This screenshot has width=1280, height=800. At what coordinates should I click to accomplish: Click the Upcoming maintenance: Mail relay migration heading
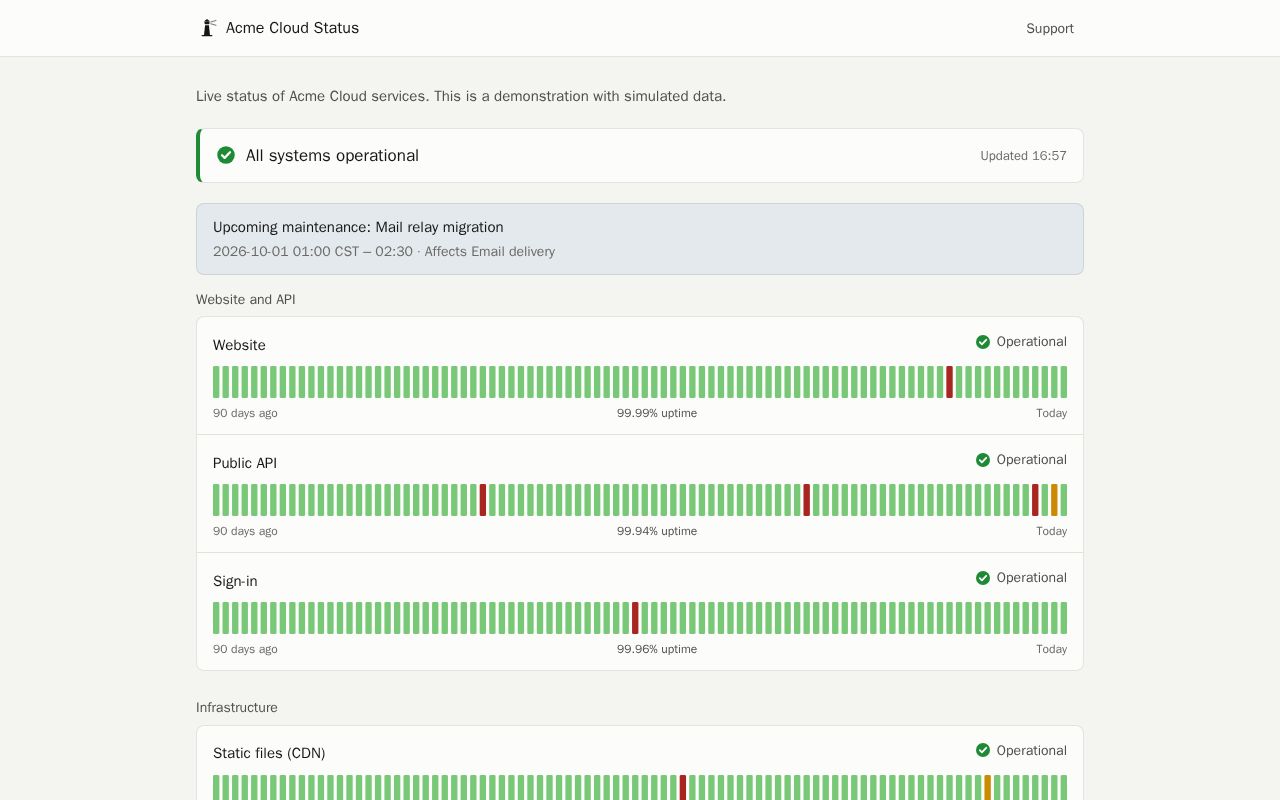point(358,227)
